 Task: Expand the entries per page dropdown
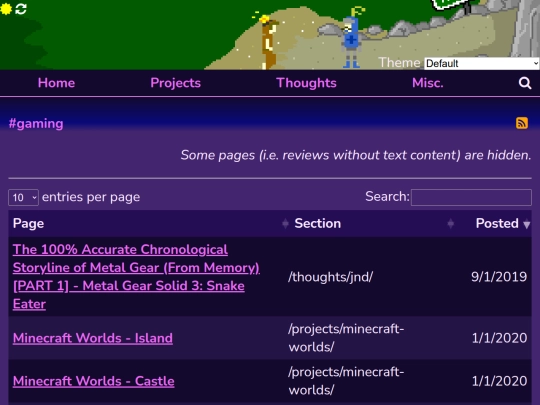point(23,197)
